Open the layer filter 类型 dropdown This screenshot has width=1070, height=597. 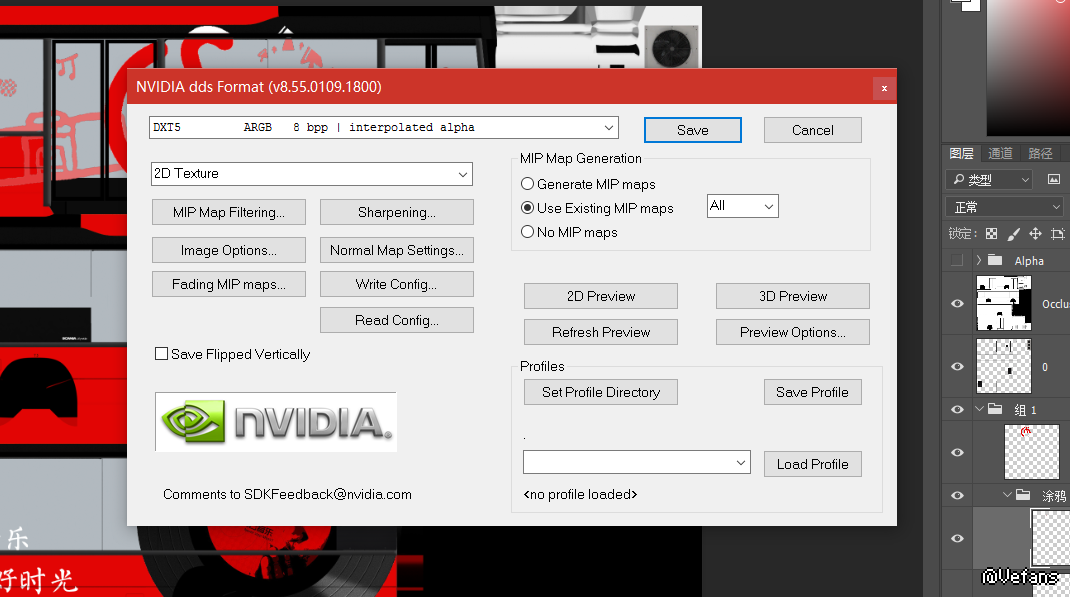pyautogui.click(x=989, y=179)
